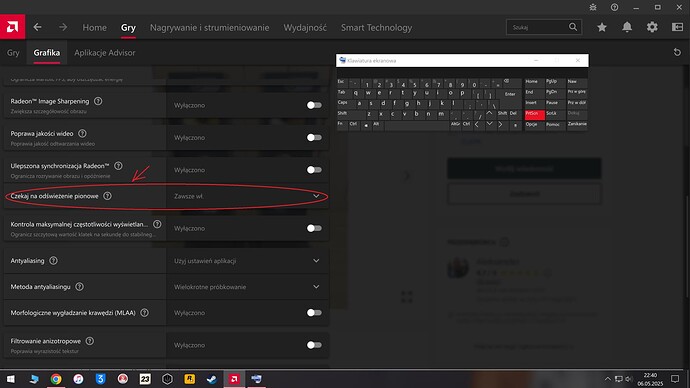Open favorites via the star icon

pyautogui.click(x=602, y=27)
